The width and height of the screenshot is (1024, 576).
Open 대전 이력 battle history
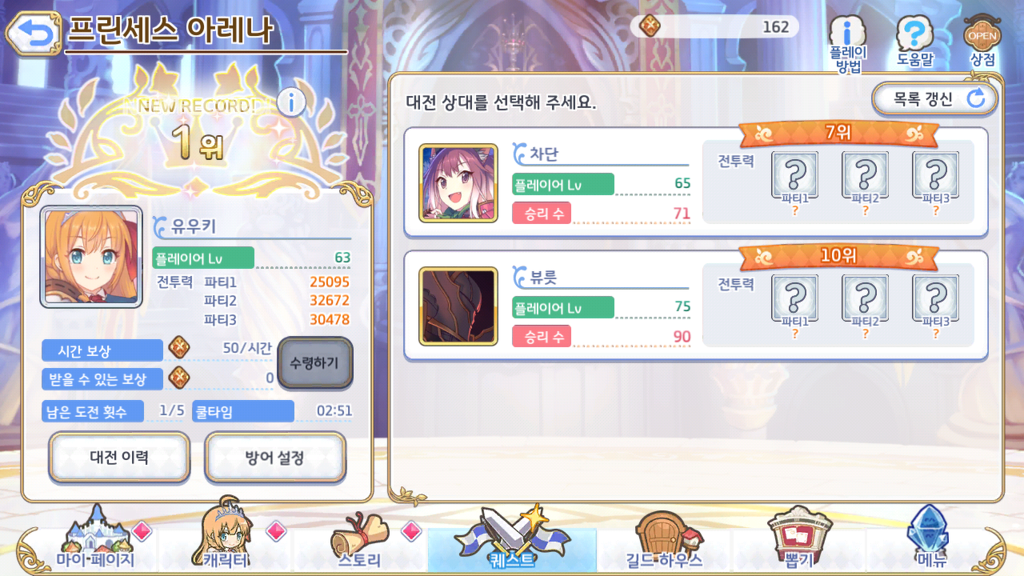pos(120,457)
